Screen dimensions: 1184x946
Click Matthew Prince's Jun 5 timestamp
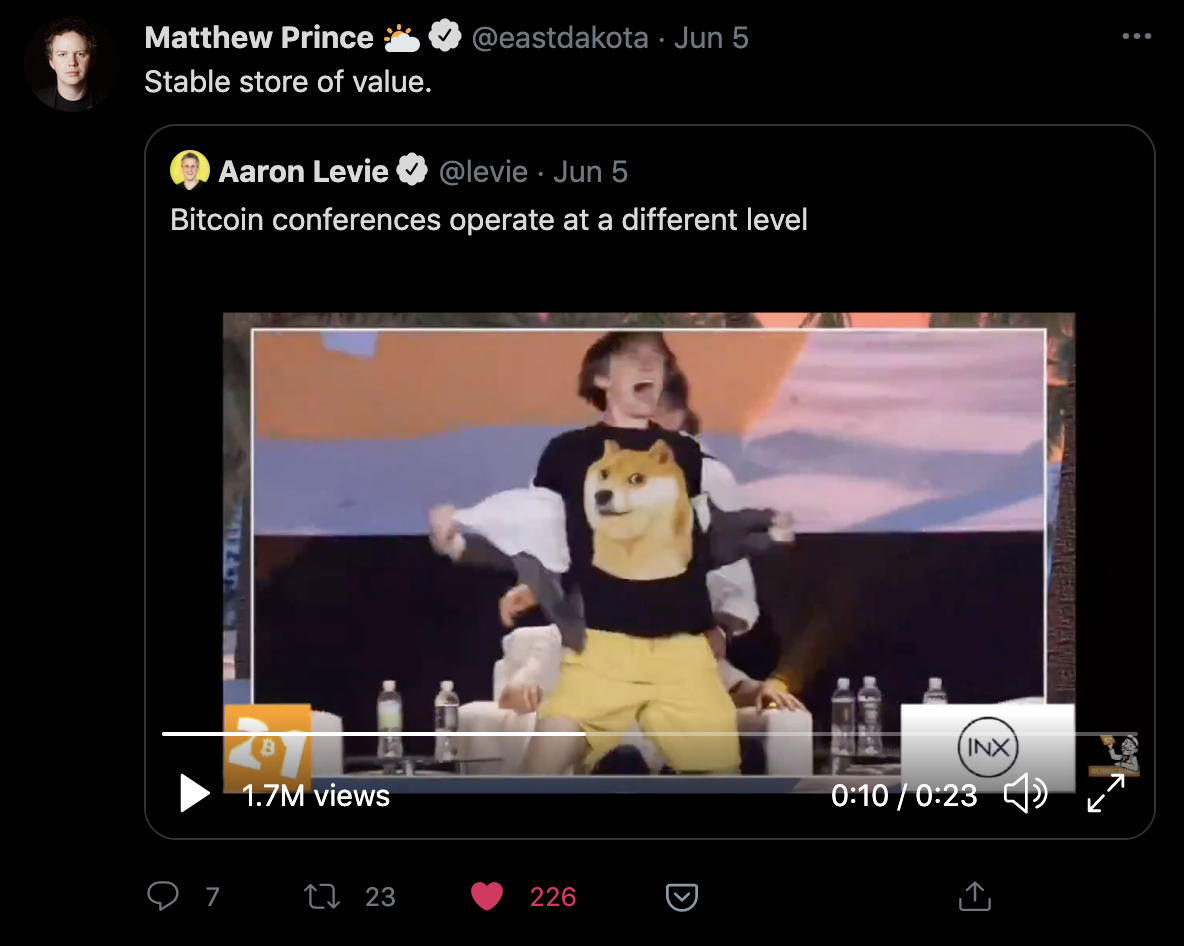tap(711, 38)
